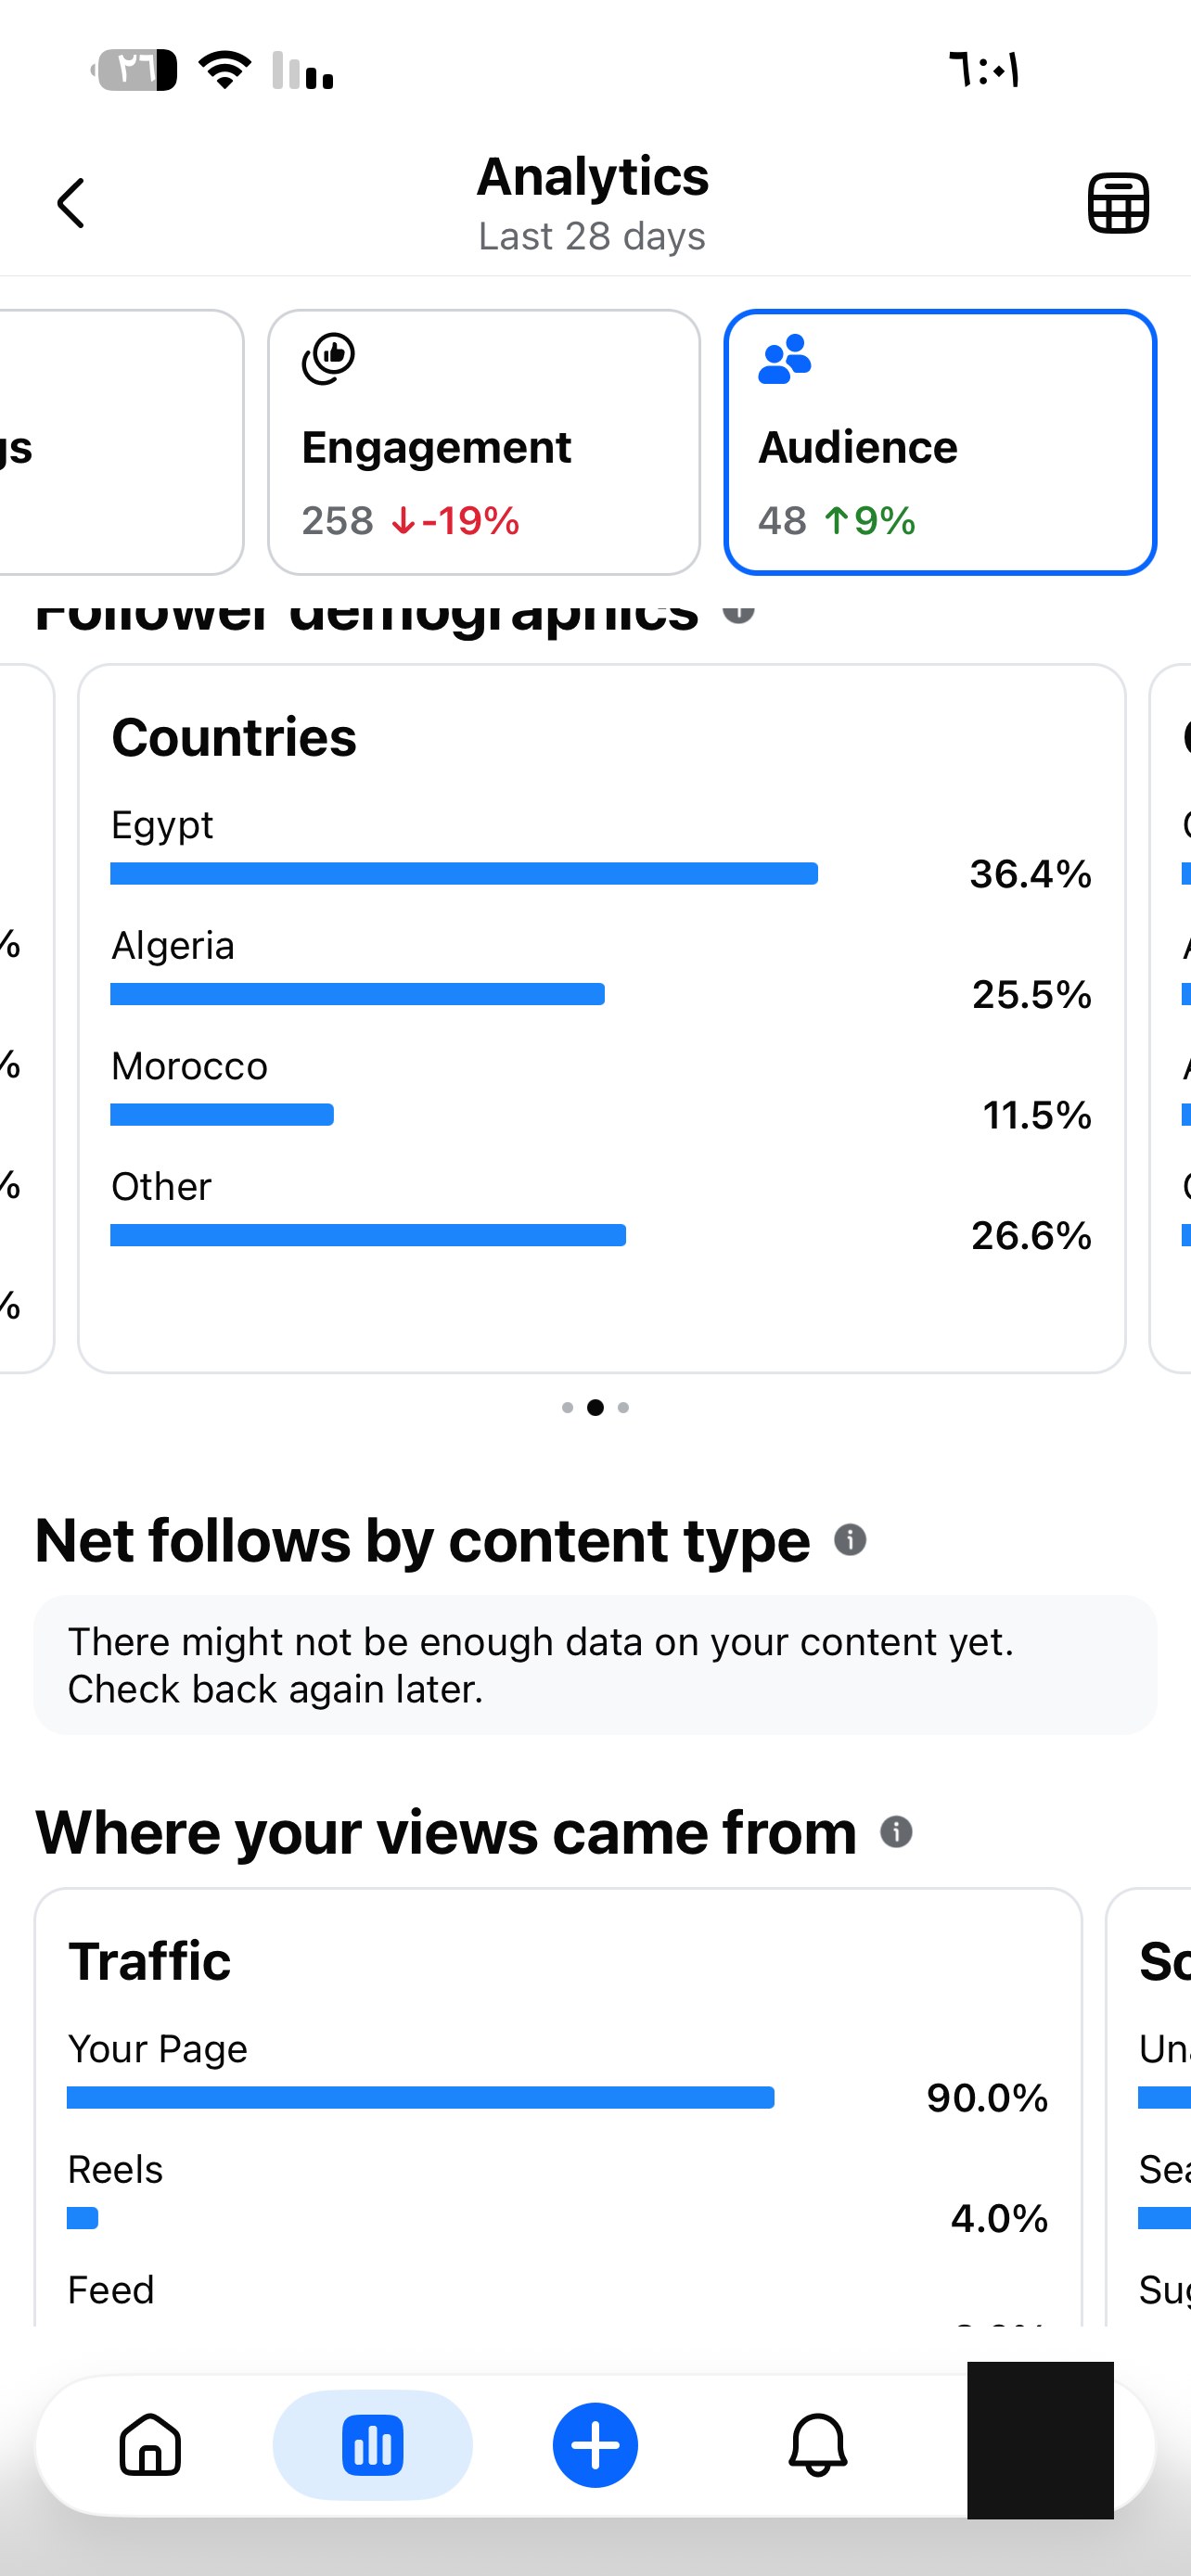Tap the blue plus create button

click(x=595, y=2445)
